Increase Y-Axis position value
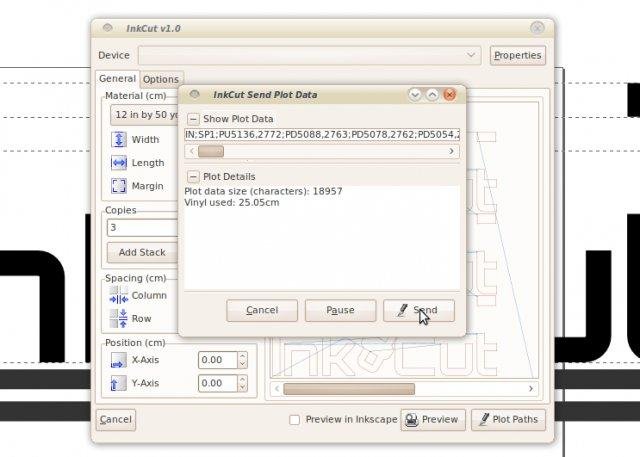Screen dimensions: 640x457 (242, 379)
